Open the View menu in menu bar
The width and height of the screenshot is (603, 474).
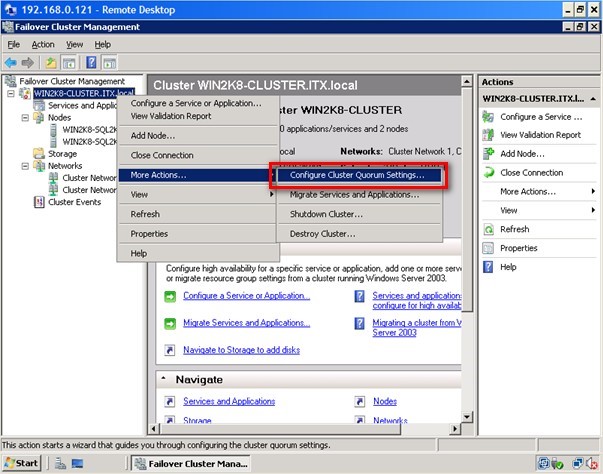coord(74,45)
